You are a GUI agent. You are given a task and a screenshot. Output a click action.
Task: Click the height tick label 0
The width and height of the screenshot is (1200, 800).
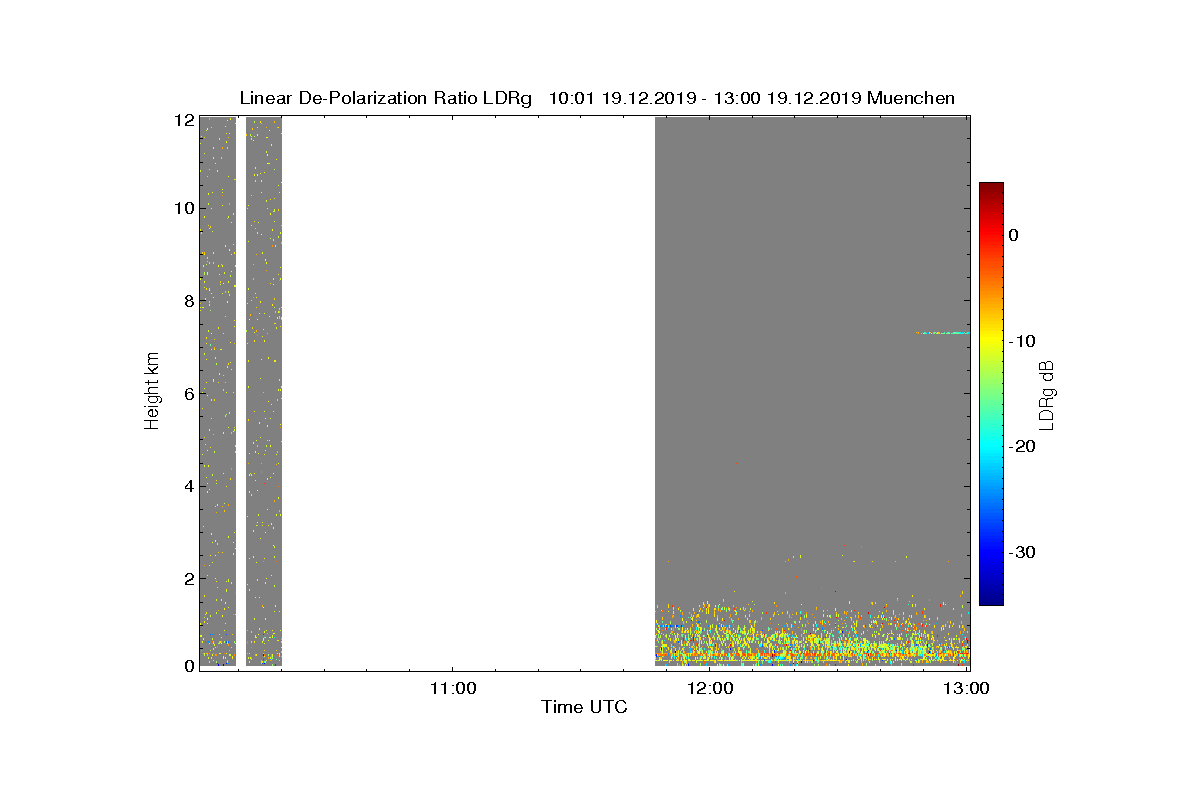click(187, 666)
